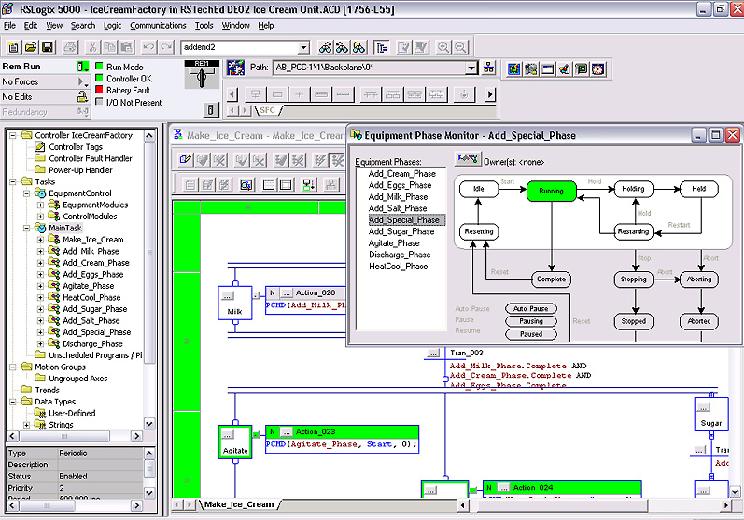
Task: Click the I/O Not Present indicator box
Action: tap(99, 102)
